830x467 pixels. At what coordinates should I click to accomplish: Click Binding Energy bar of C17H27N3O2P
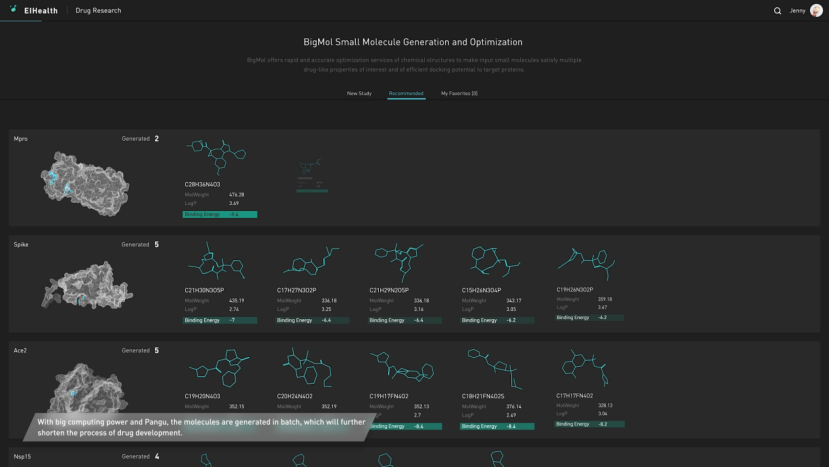click(312, 320)
